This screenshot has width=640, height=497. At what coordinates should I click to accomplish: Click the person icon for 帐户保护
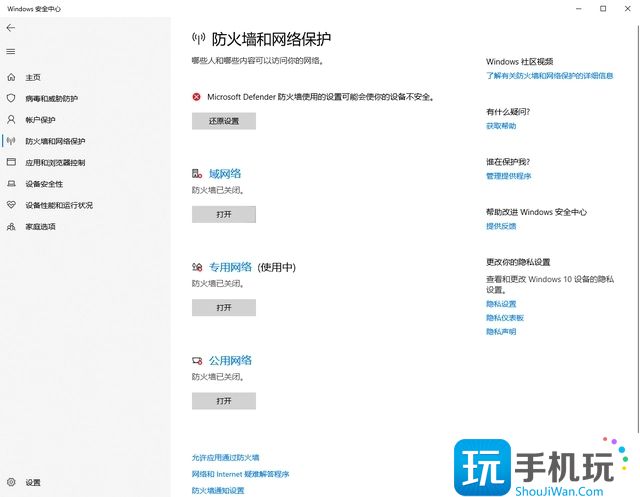(11, 119)
